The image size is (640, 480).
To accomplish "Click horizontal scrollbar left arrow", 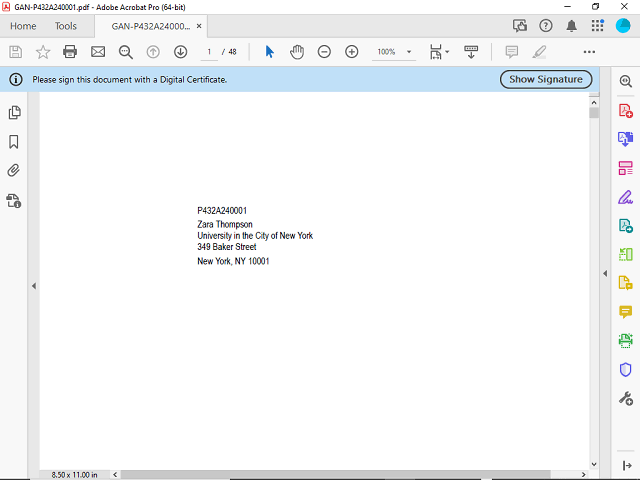I will point(116,474).
